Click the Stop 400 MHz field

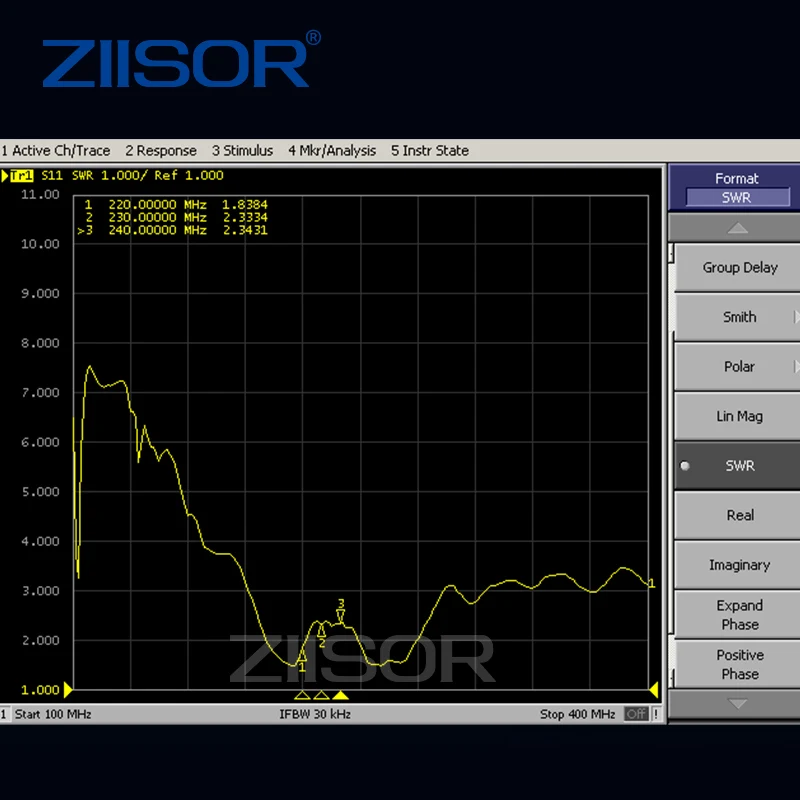(578, 714)
